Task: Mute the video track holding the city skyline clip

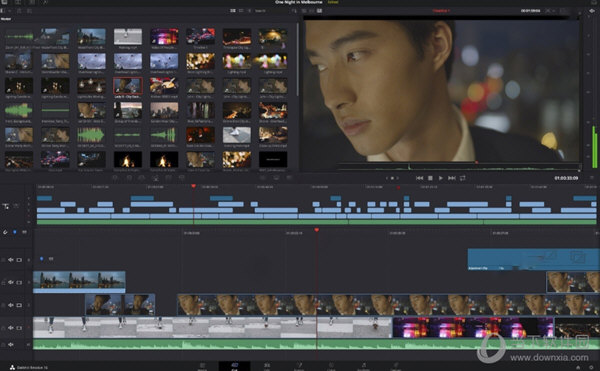Action: 11,282
